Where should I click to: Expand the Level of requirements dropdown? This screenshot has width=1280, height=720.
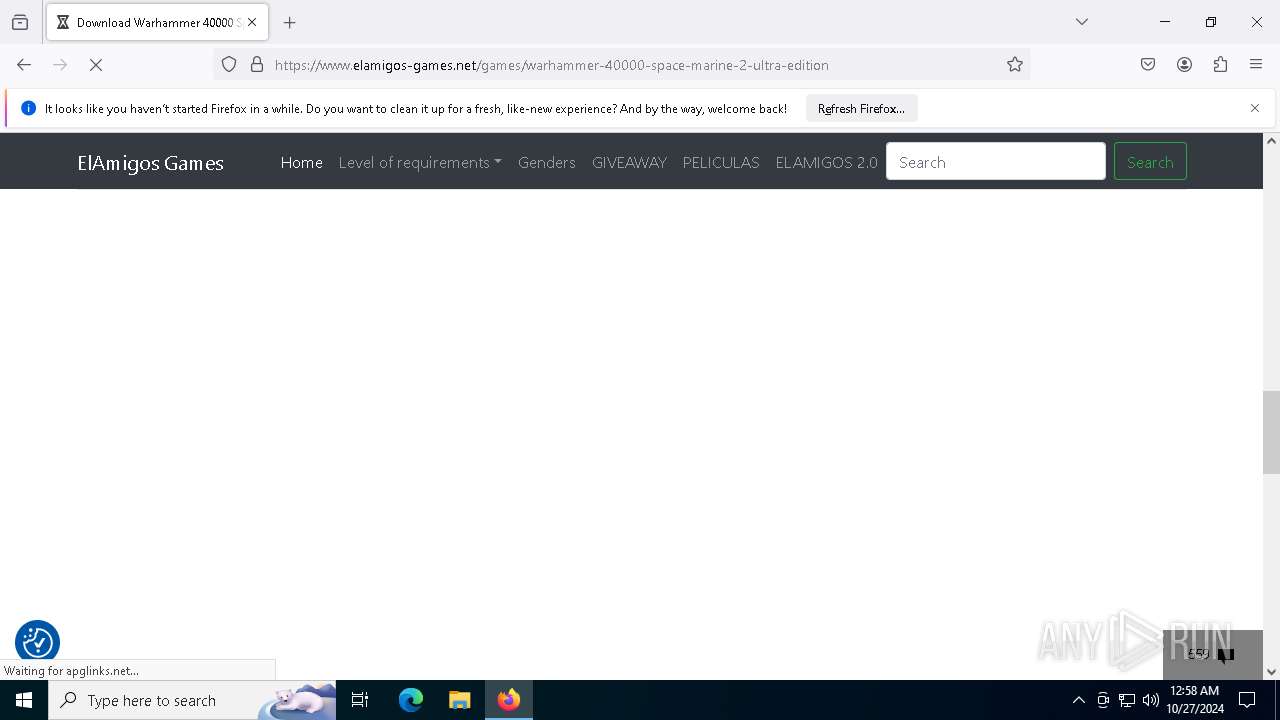[x=420, y=162]
